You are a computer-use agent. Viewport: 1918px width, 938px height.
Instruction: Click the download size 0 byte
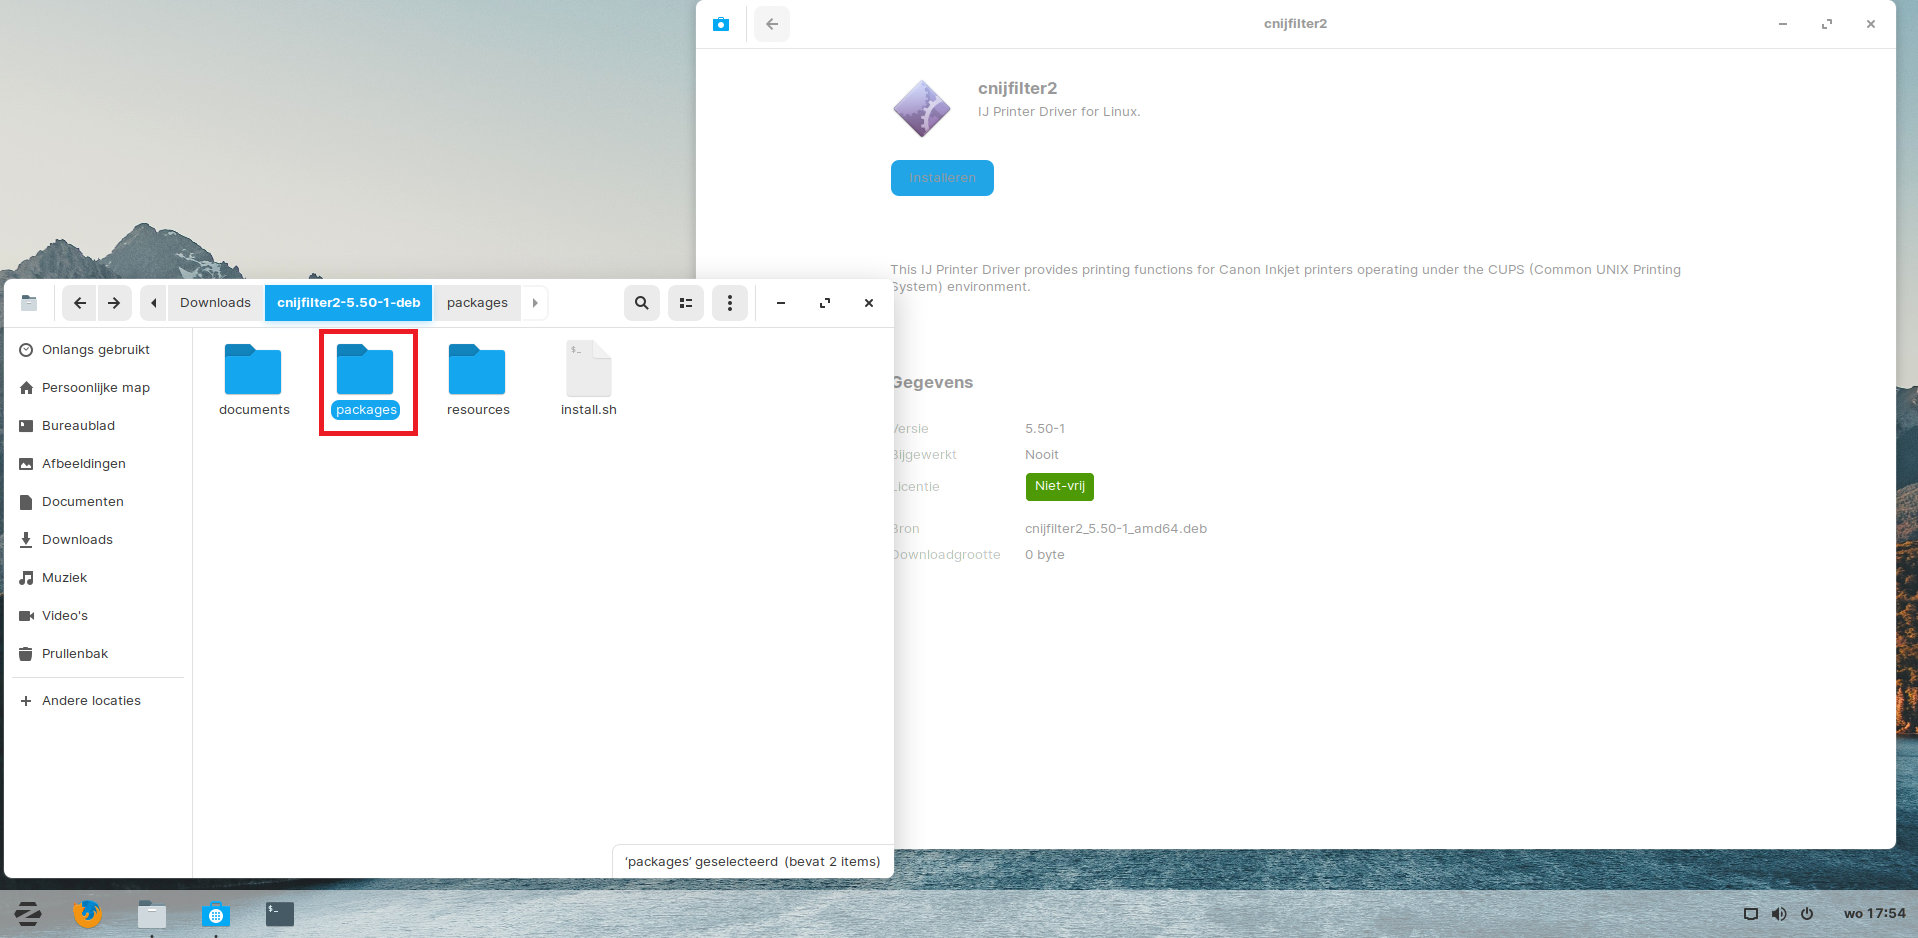tap(1045, 555)
